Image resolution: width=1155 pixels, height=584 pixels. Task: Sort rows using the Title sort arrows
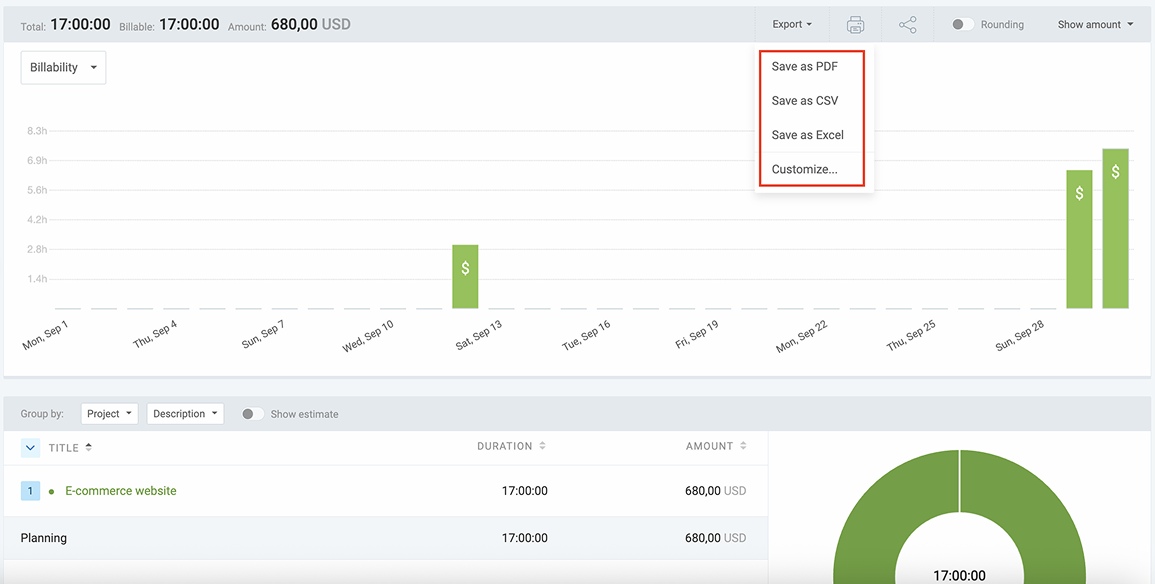pos(87,447)
